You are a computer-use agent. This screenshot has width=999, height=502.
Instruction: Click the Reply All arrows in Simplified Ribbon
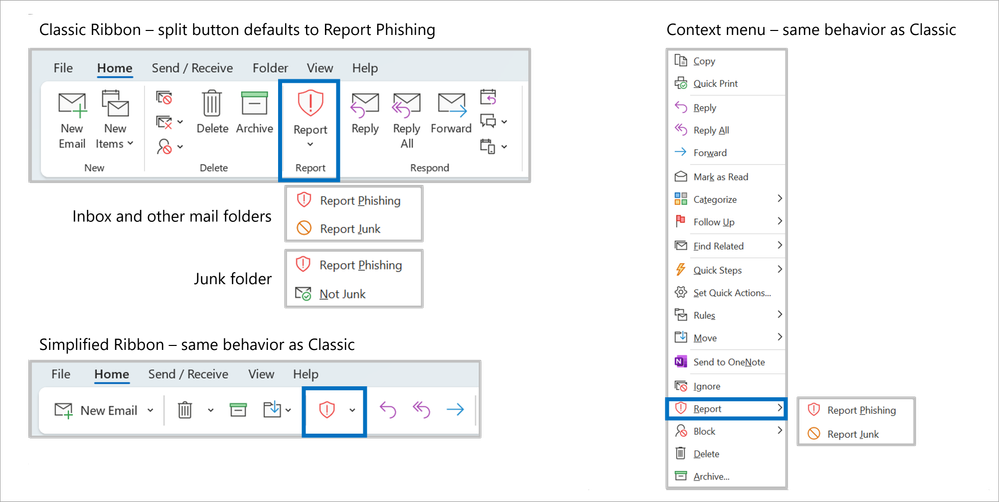(421, 410)
